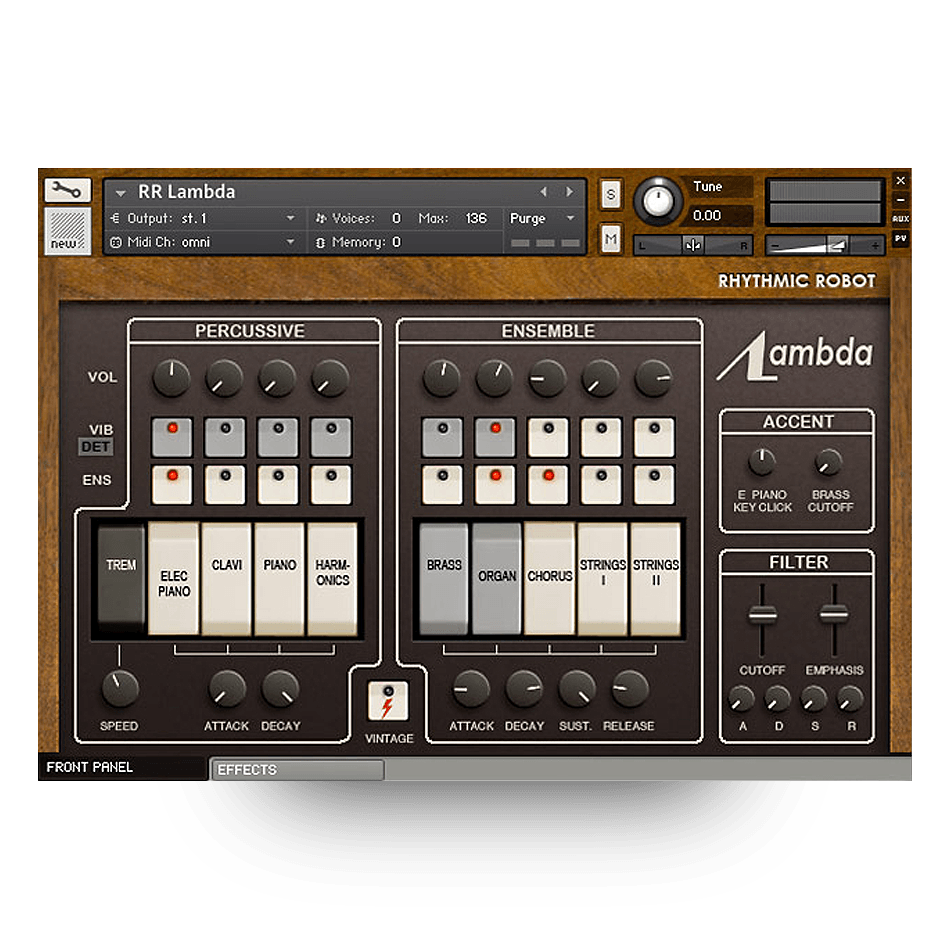Image resolution: width=950 pixels, height=950 pixels.
Task: Click the tremolo SPEED knob
Action: 120,689
